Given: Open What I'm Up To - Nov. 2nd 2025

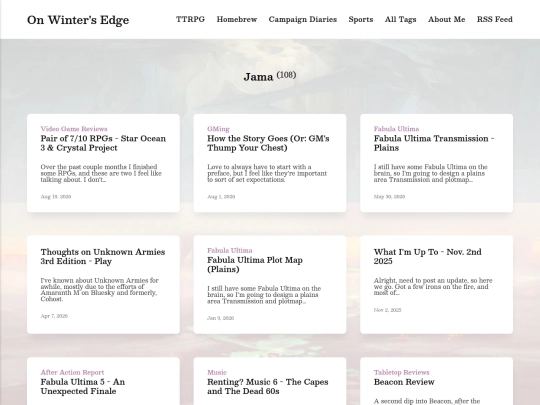Looking at the screenshot, I should tap(427, 256).
